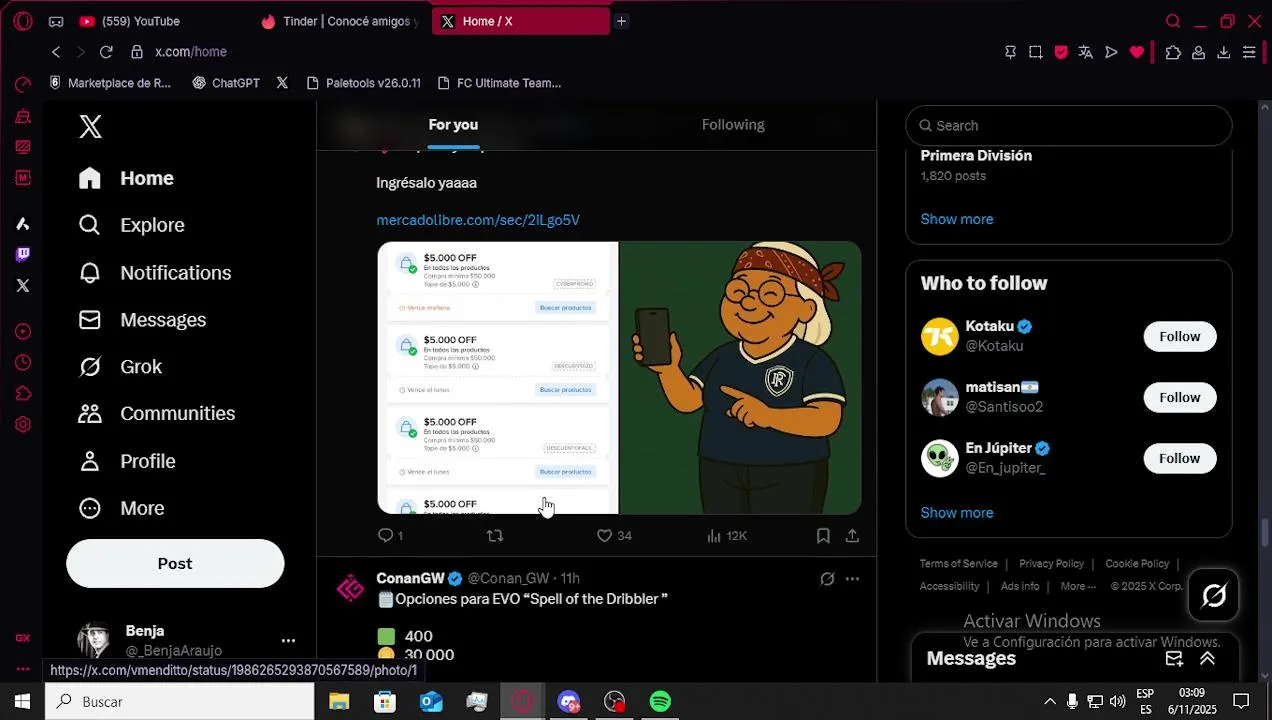Open more options on ConanGW's post
Screen dimensions: 1272x720
point(852,579)
